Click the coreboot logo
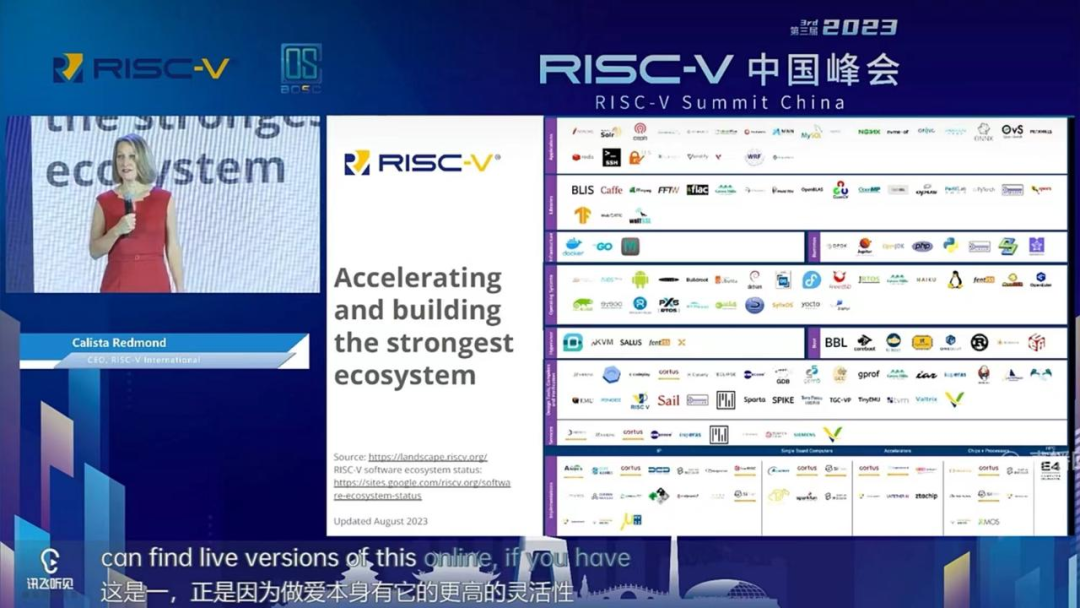This screenshot has height=608, width=1080. coord(864,342)
